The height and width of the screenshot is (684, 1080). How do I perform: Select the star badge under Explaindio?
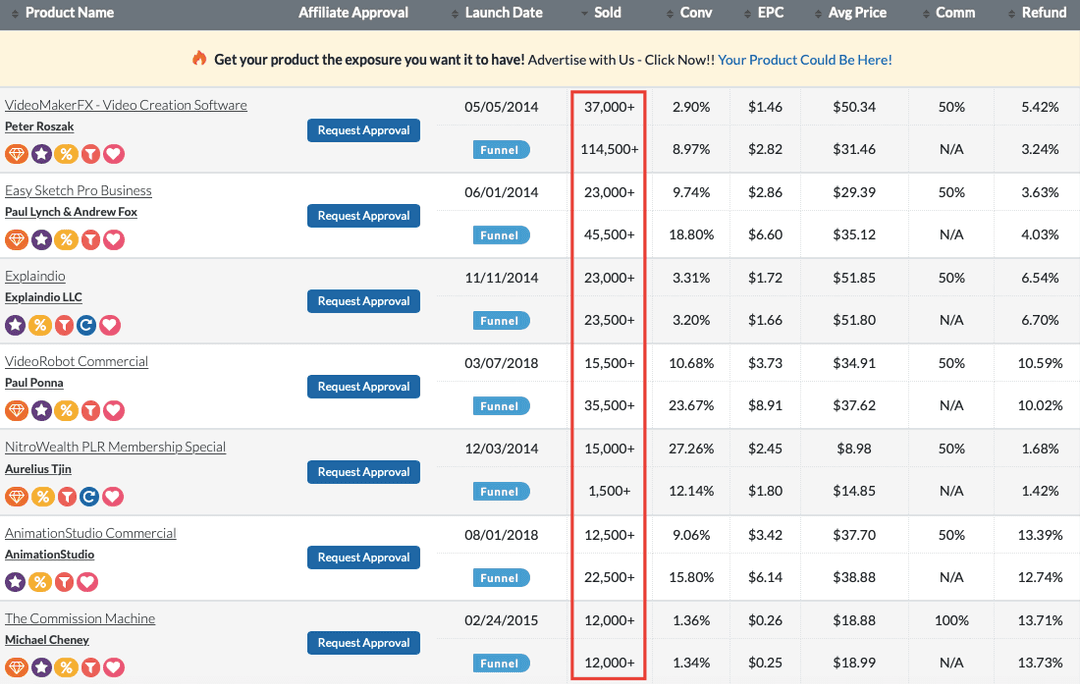15,325
